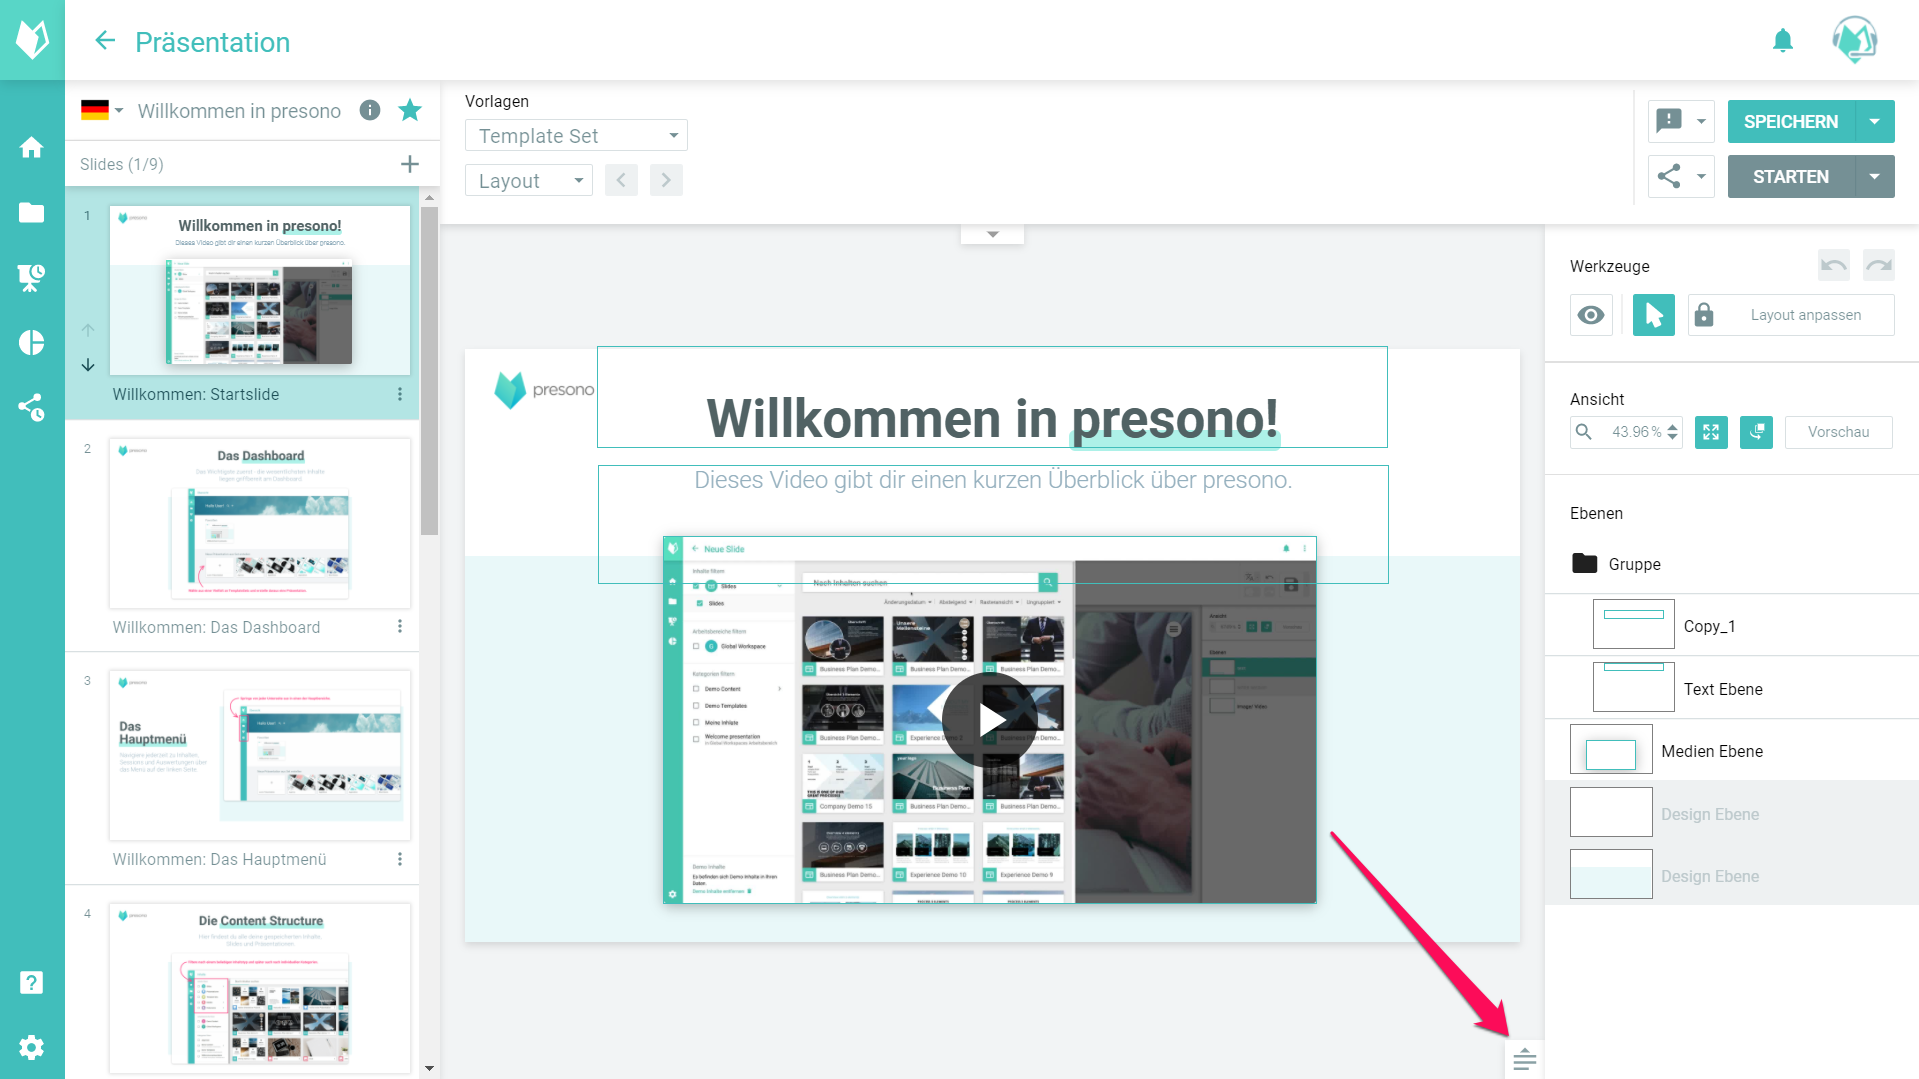Open Home in left sidebar
The image size is (1919, 1079).
click(32, 147)
